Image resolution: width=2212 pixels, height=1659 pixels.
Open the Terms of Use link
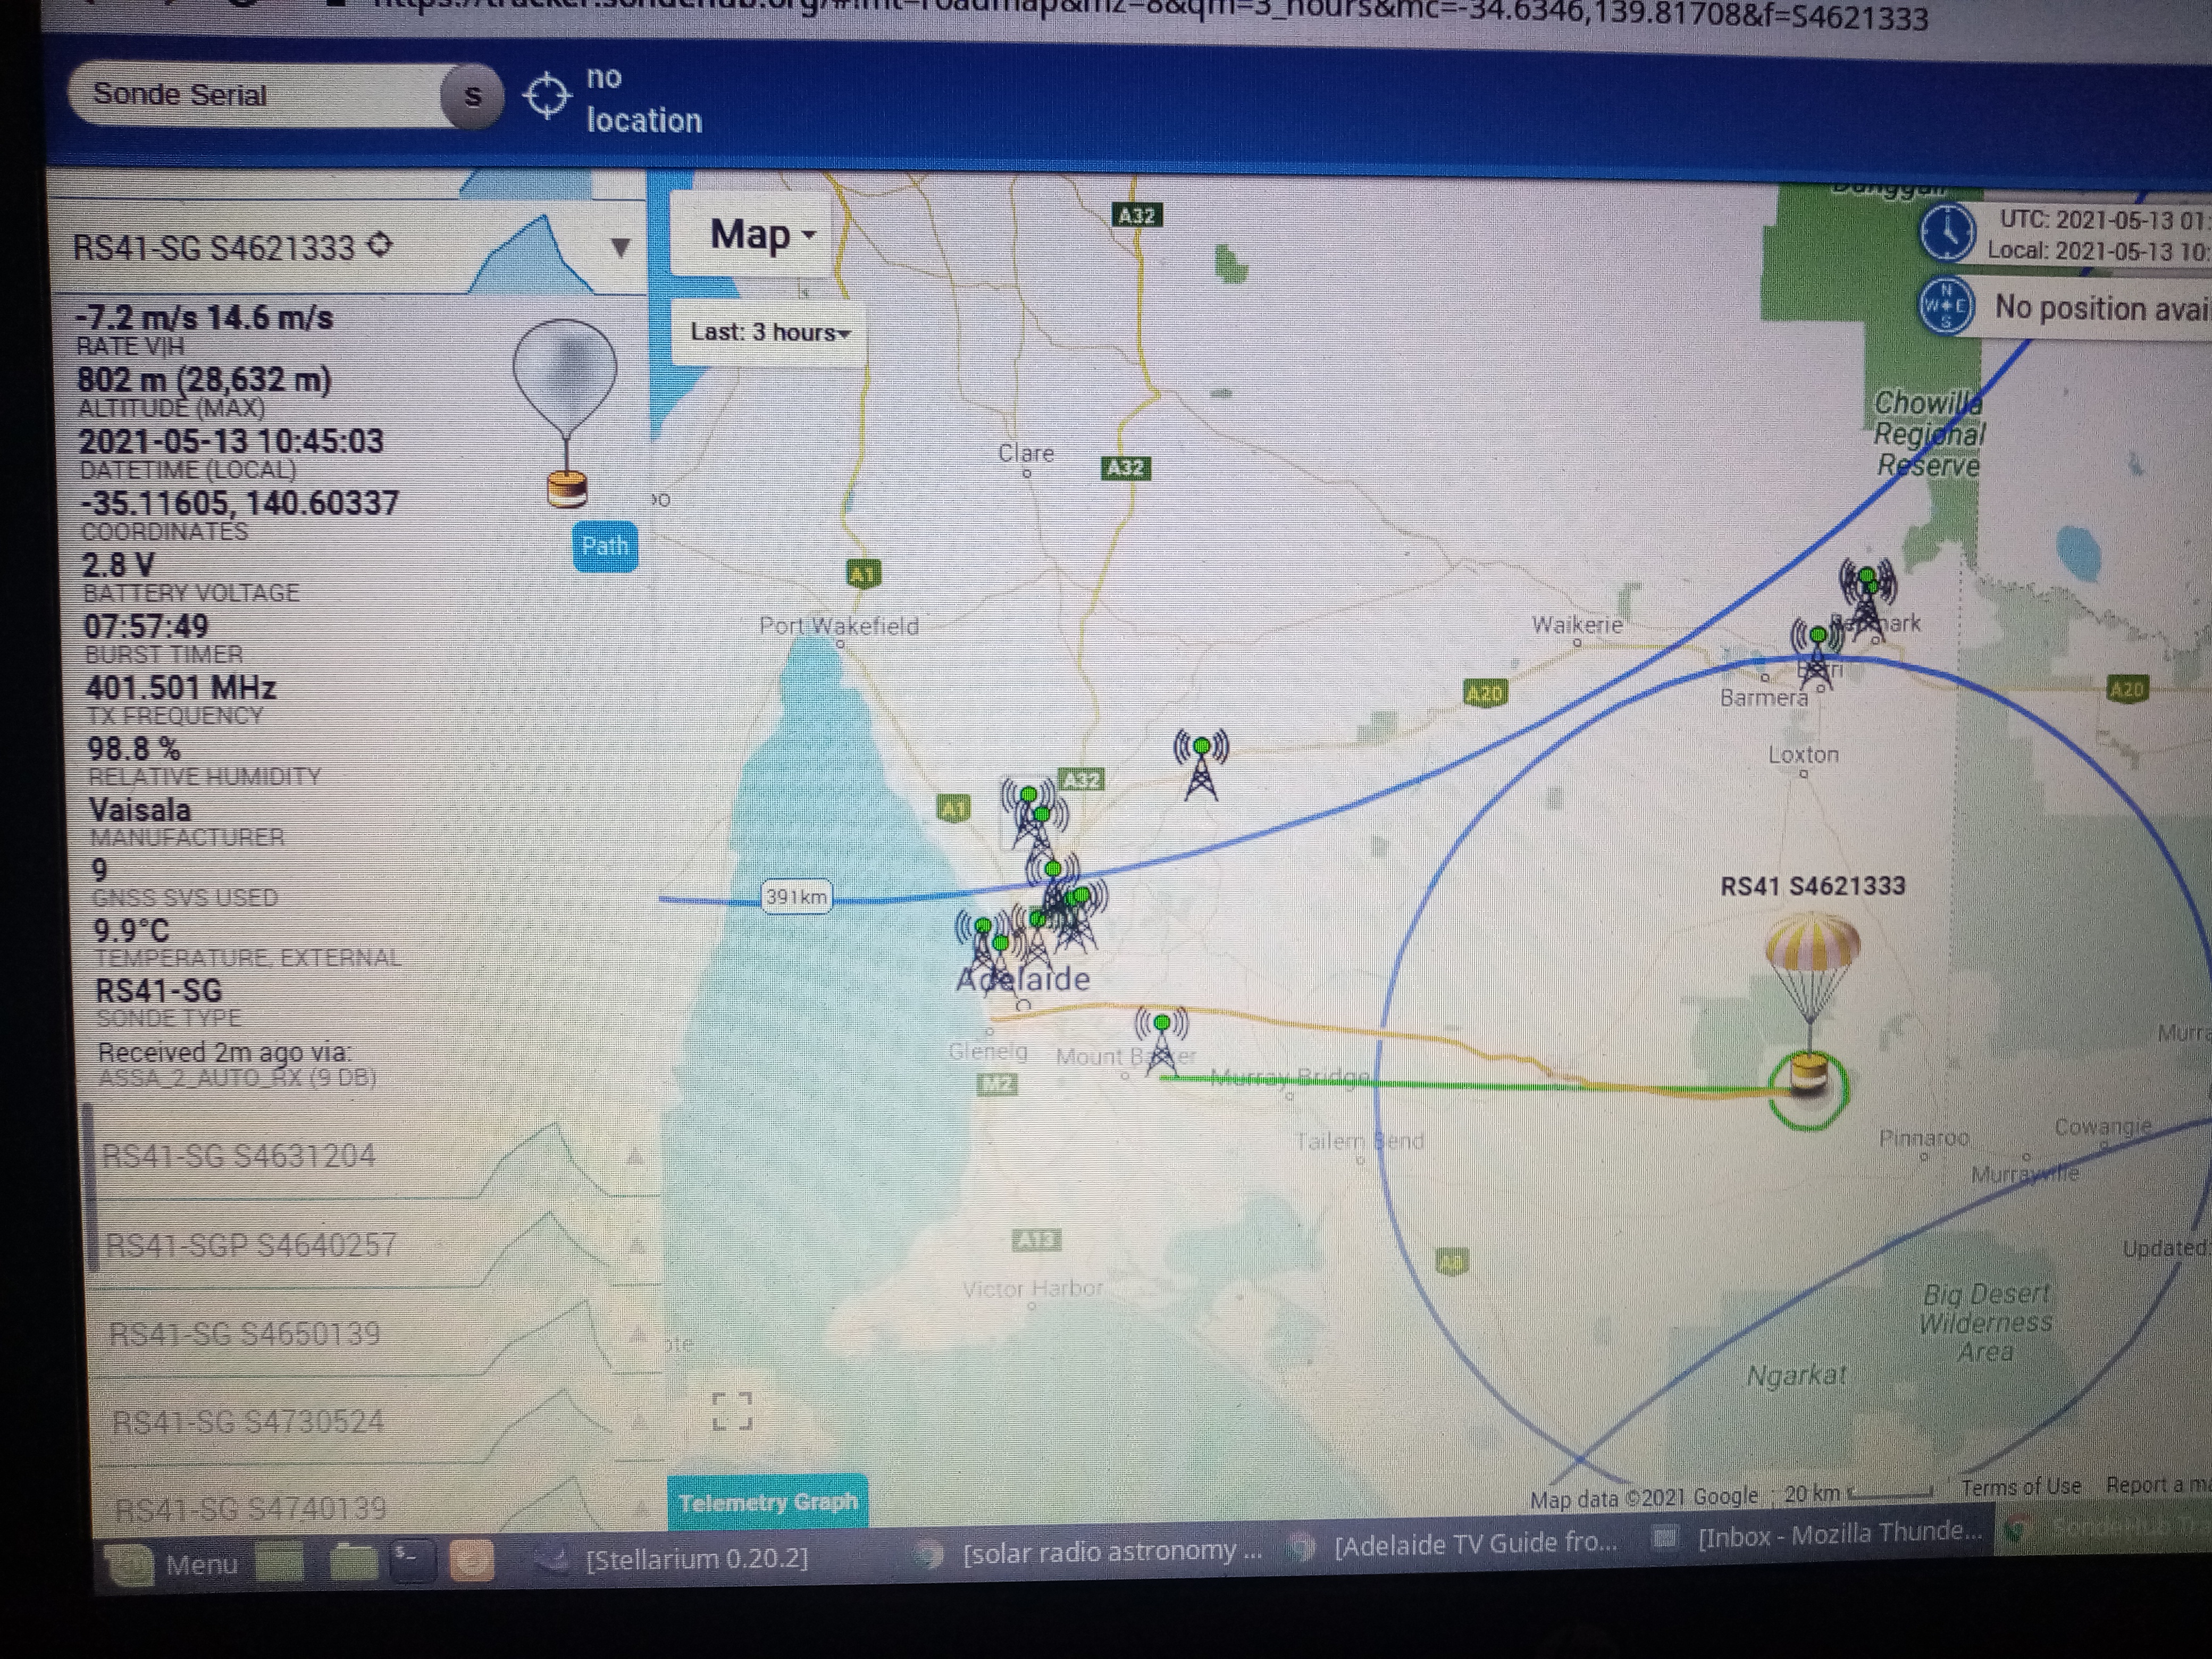2020,1488
